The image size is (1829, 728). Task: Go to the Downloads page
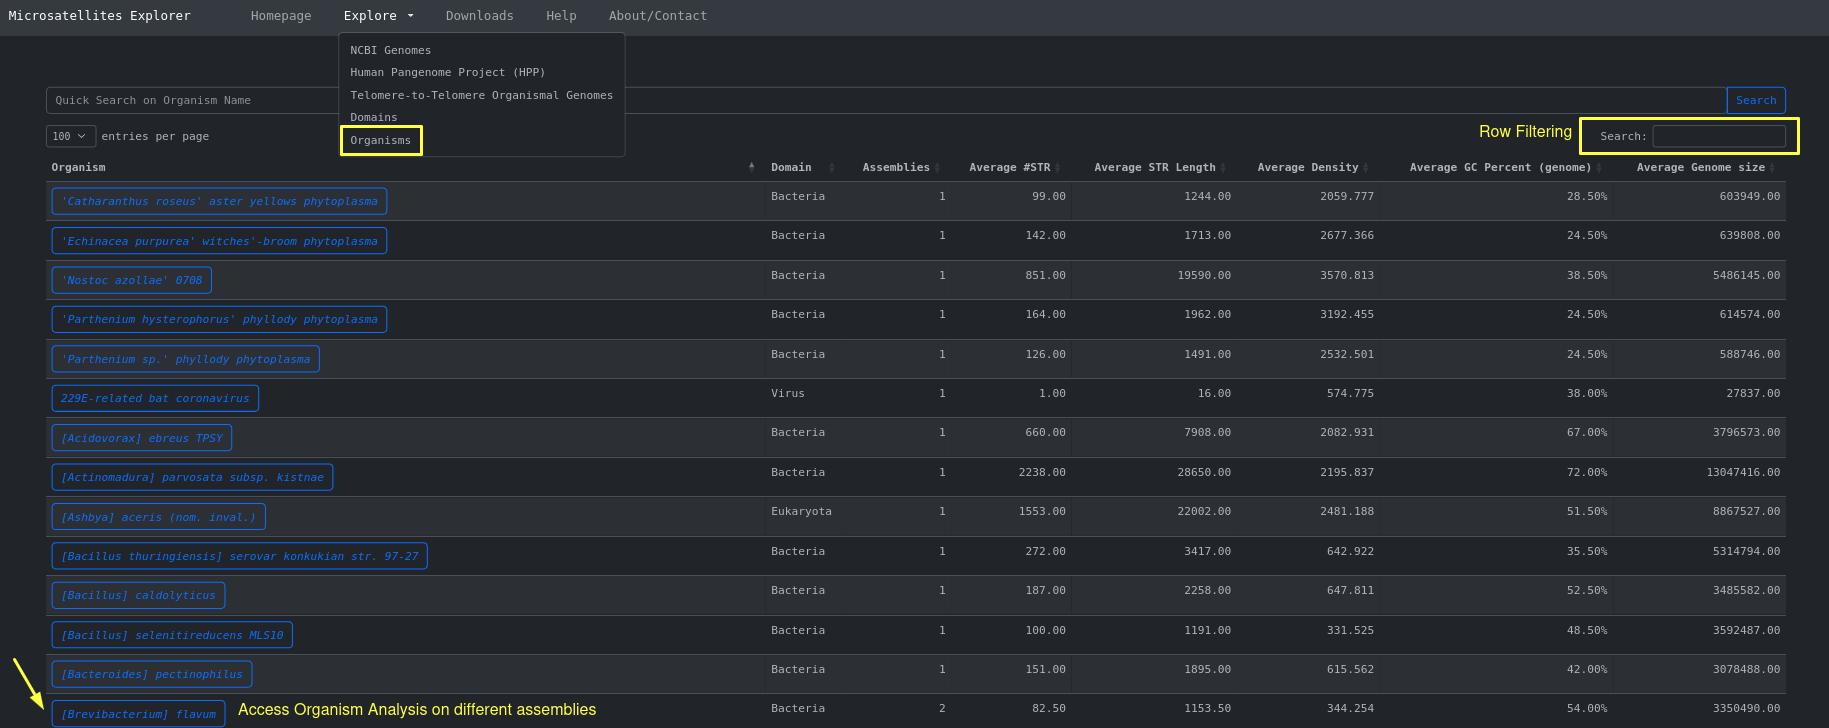pos(479,16)
